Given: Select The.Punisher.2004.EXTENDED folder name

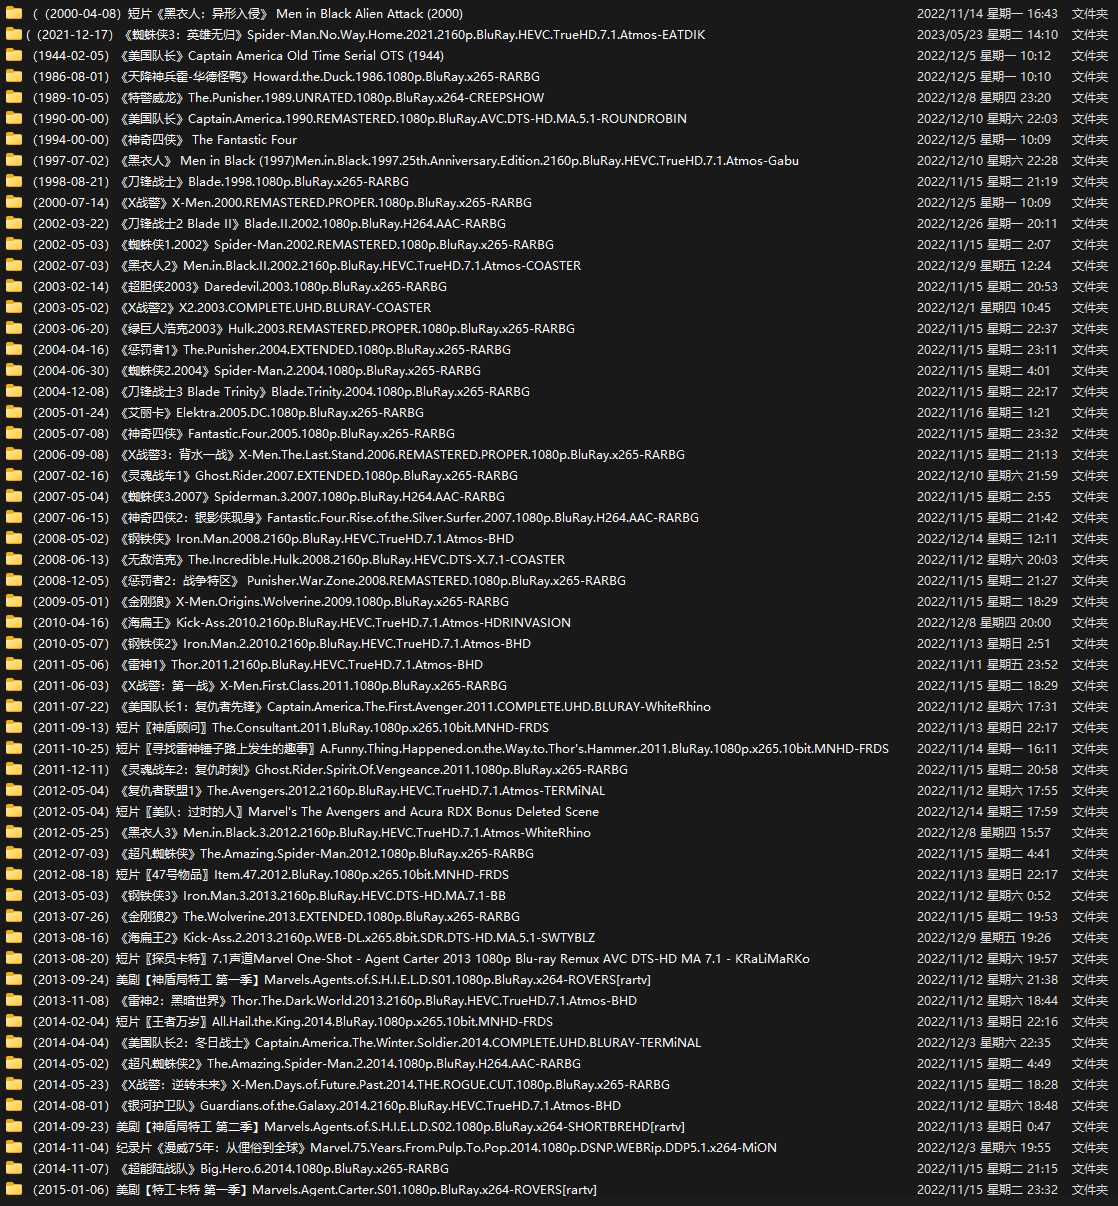Looking at the screenshot, I should (271, 350).
